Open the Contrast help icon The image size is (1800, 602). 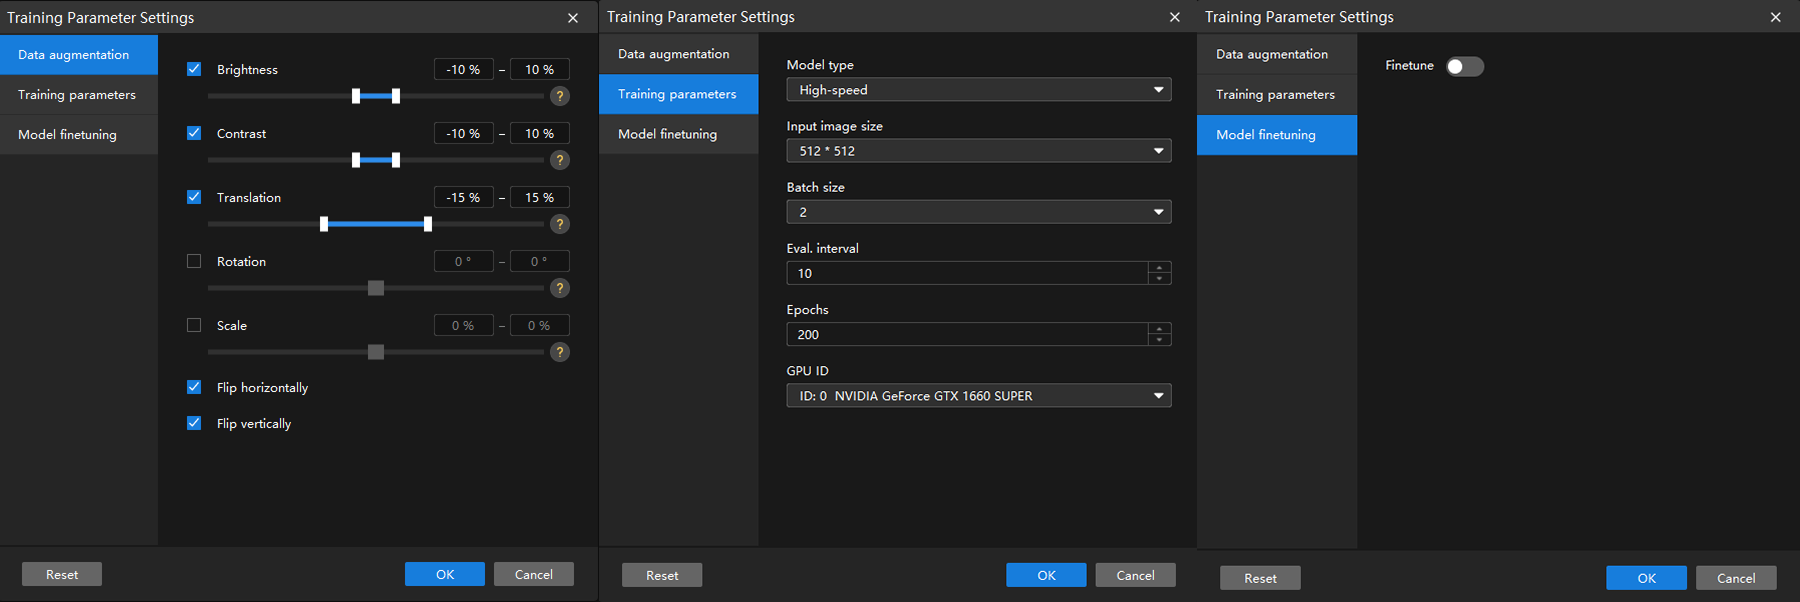pyautogui.click(x=560, y=160)
